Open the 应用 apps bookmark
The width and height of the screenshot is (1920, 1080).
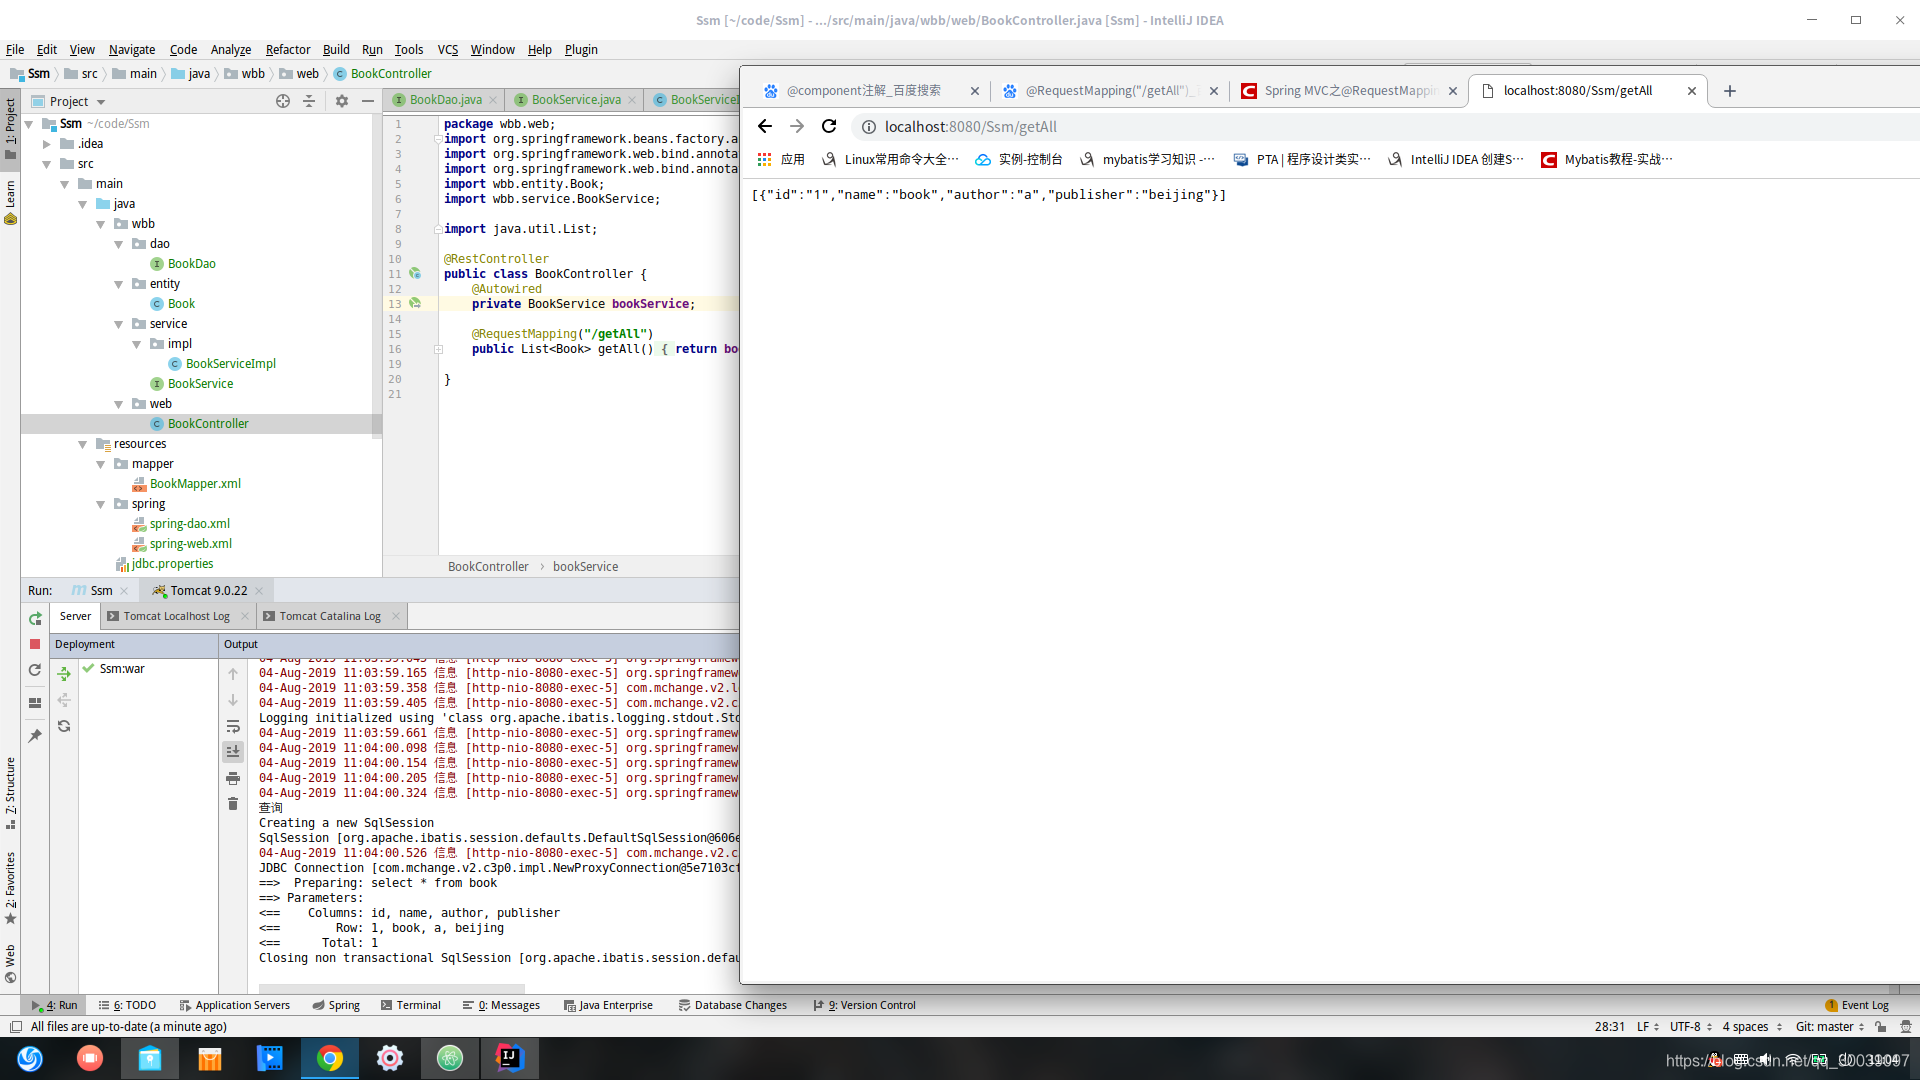(x=781, y=160)
